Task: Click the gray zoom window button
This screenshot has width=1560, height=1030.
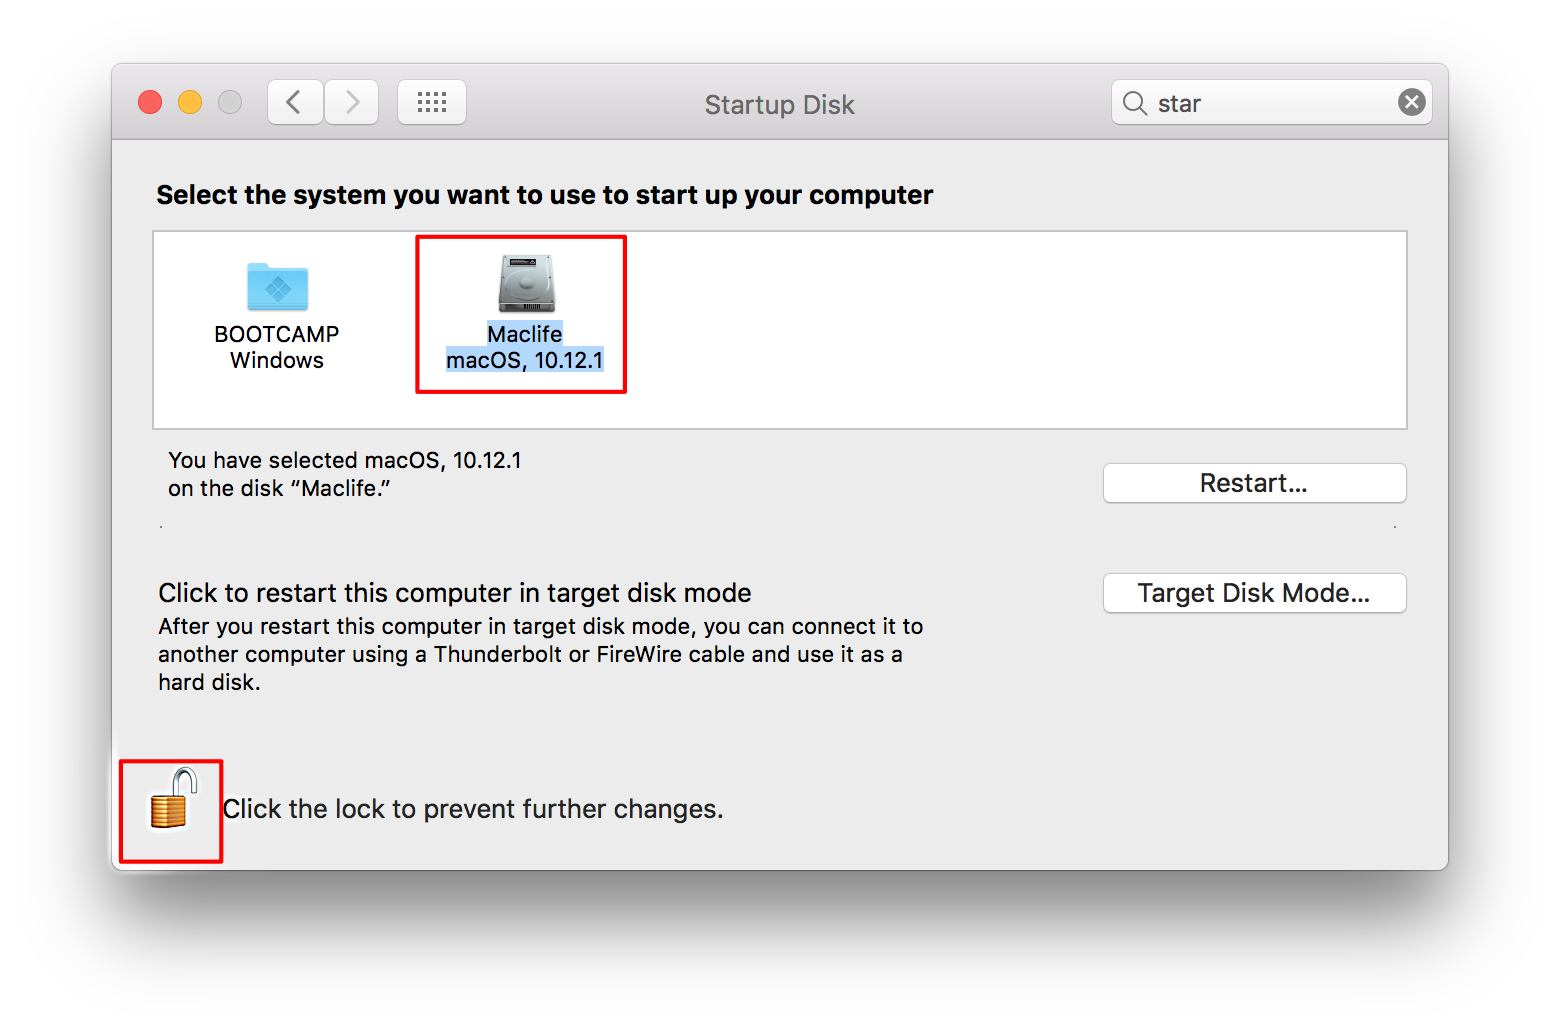Action: 230,102
